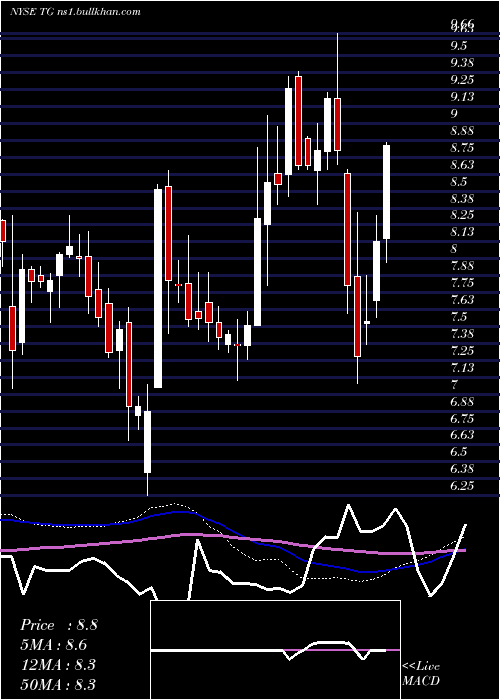Screen dimensions: 500x700
Task: Select the 6.25 price label
Action: pos(462,486)
